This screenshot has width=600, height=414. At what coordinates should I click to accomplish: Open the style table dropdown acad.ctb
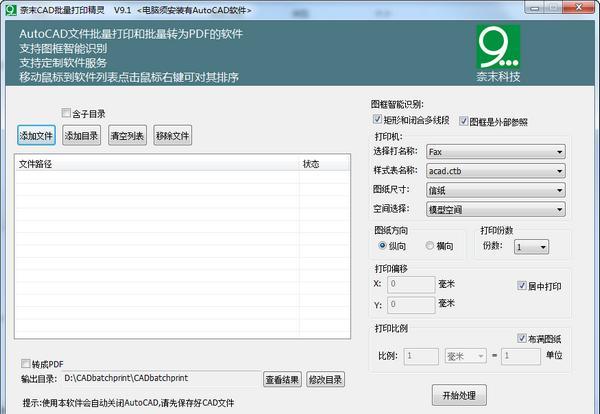496,171
